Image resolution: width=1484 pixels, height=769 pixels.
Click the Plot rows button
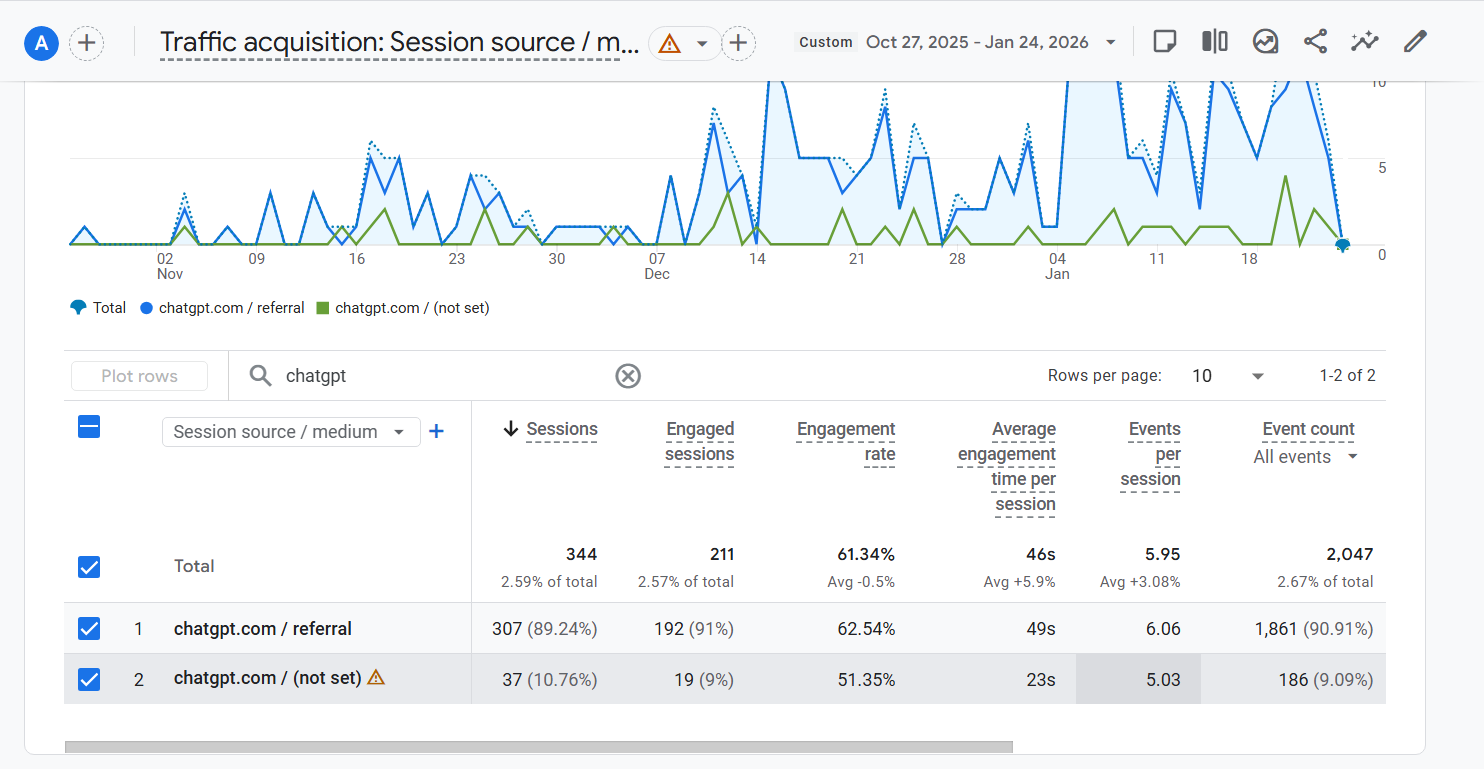pos(139,376)
